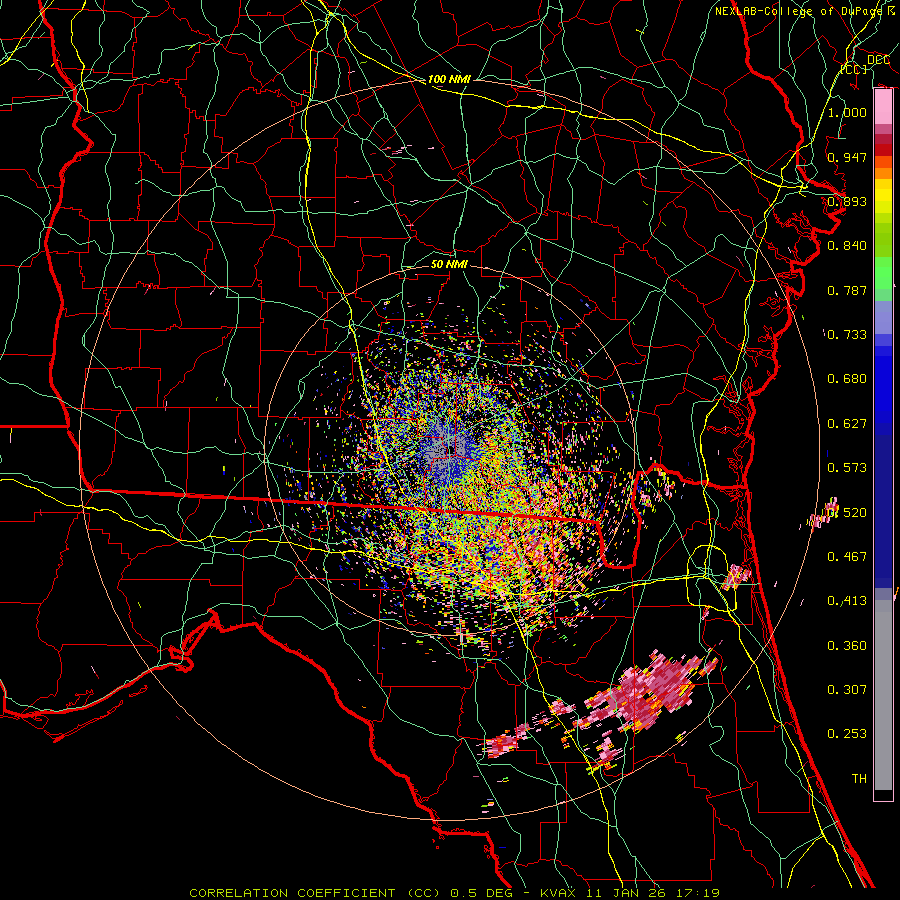Viewport: 900px width, 900px height.
Task: Click the 0.467 color scale value
Action: pos(847,557)
